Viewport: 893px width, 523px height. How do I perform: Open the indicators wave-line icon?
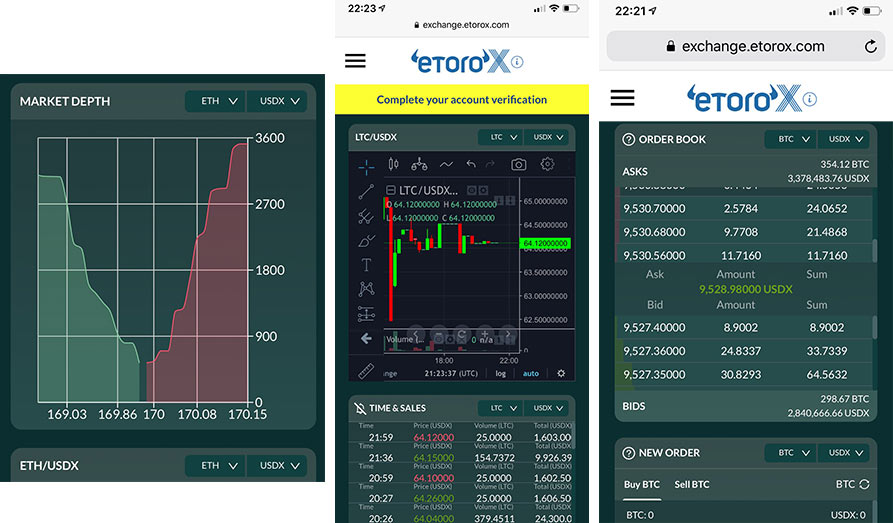[446, 165]
